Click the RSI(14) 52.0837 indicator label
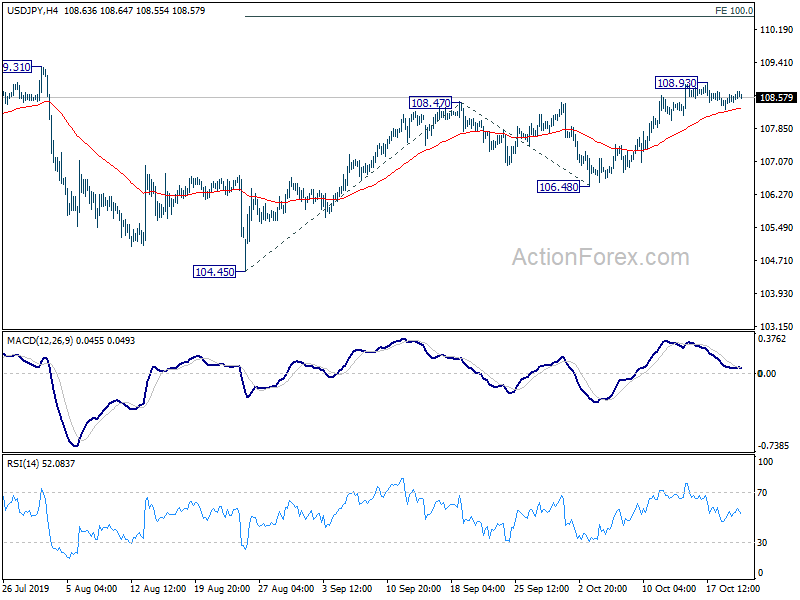Viewport: 800px width, 600px height. tap(41, 464)
